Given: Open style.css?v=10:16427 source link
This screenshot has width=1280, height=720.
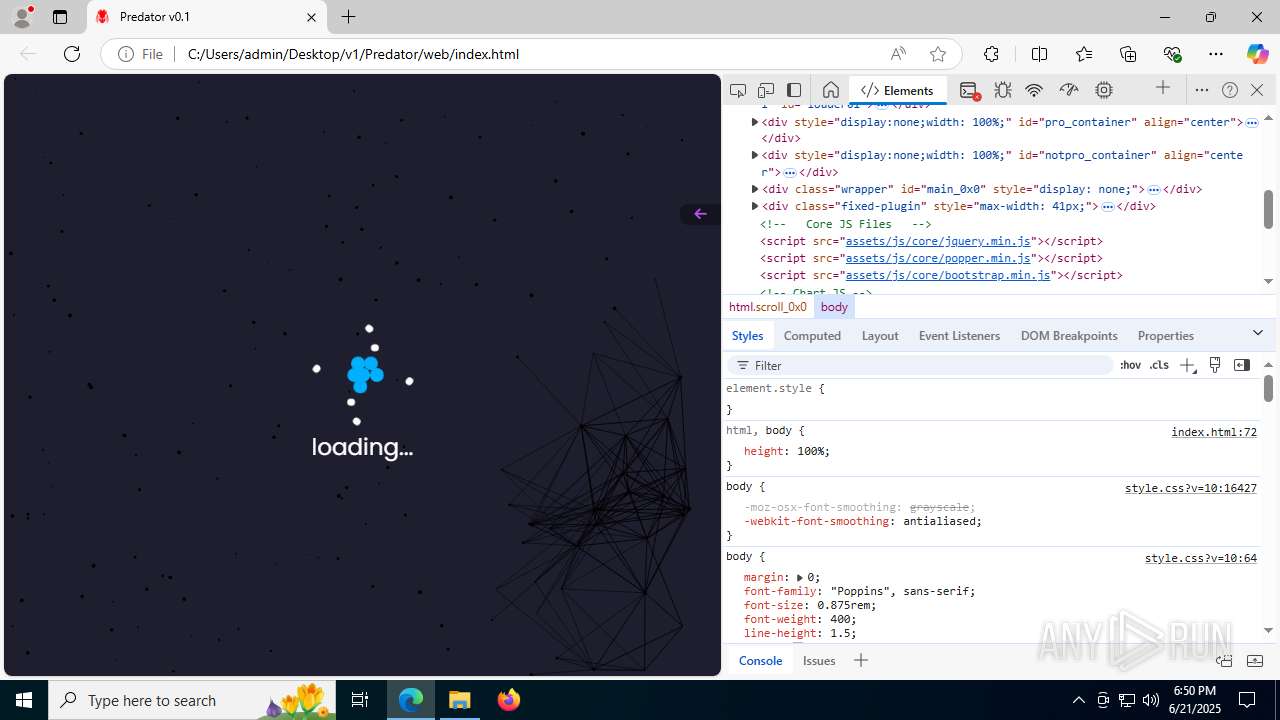Looking at the screenshot, I should click(1191, 488).
